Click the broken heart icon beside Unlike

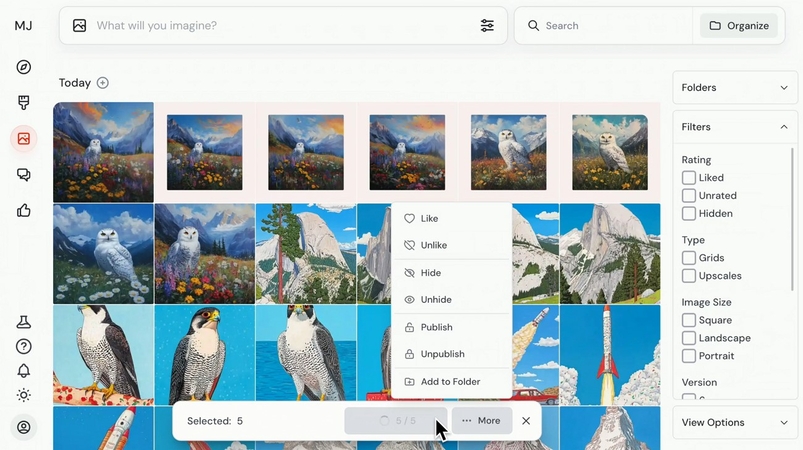409,245
